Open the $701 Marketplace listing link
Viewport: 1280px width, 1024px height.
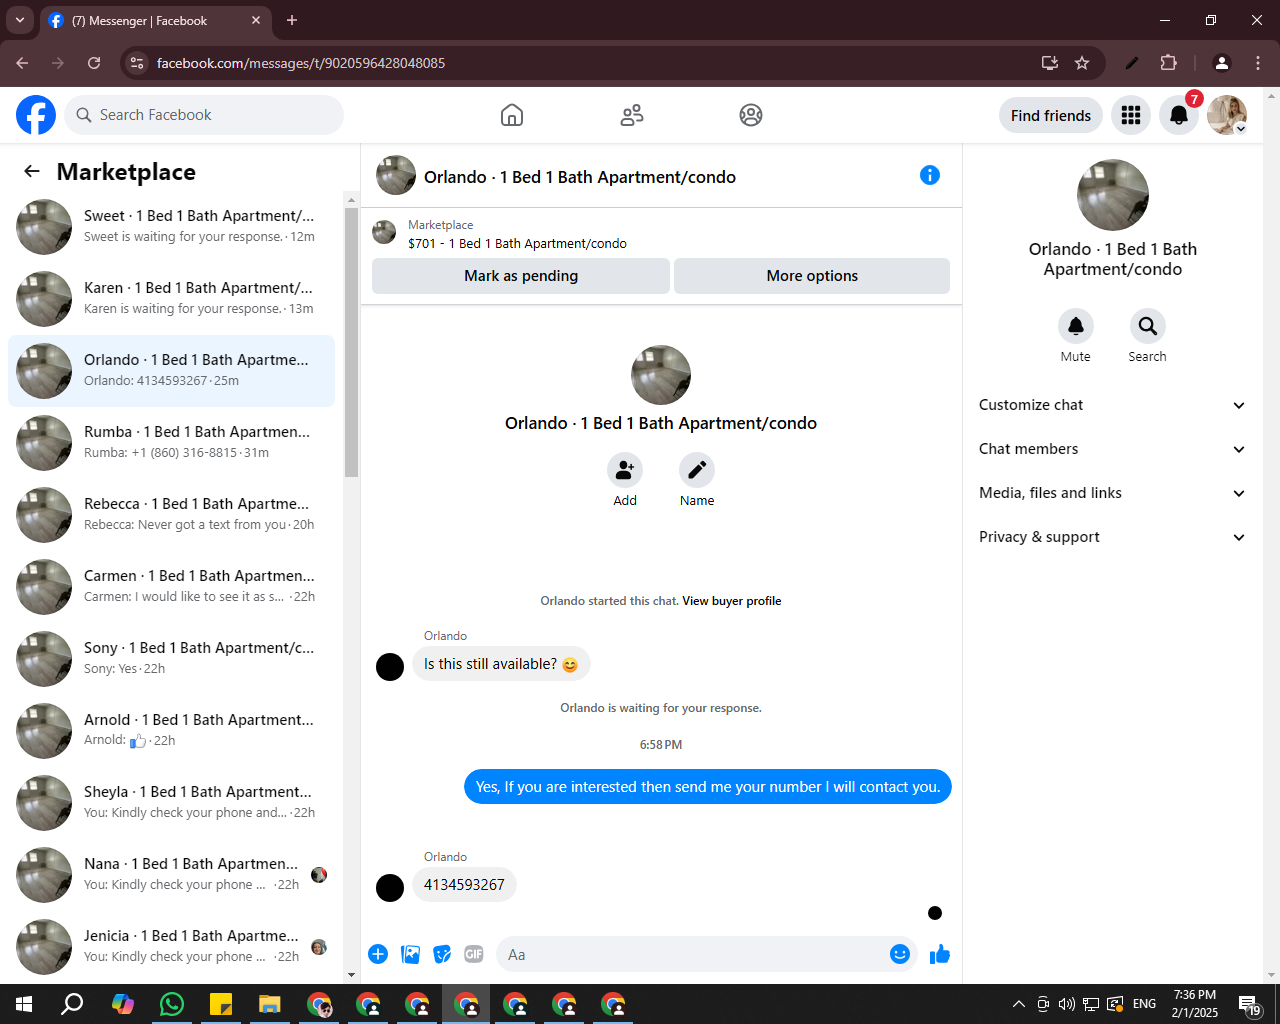pyautogui.click(x=517, y=243)
